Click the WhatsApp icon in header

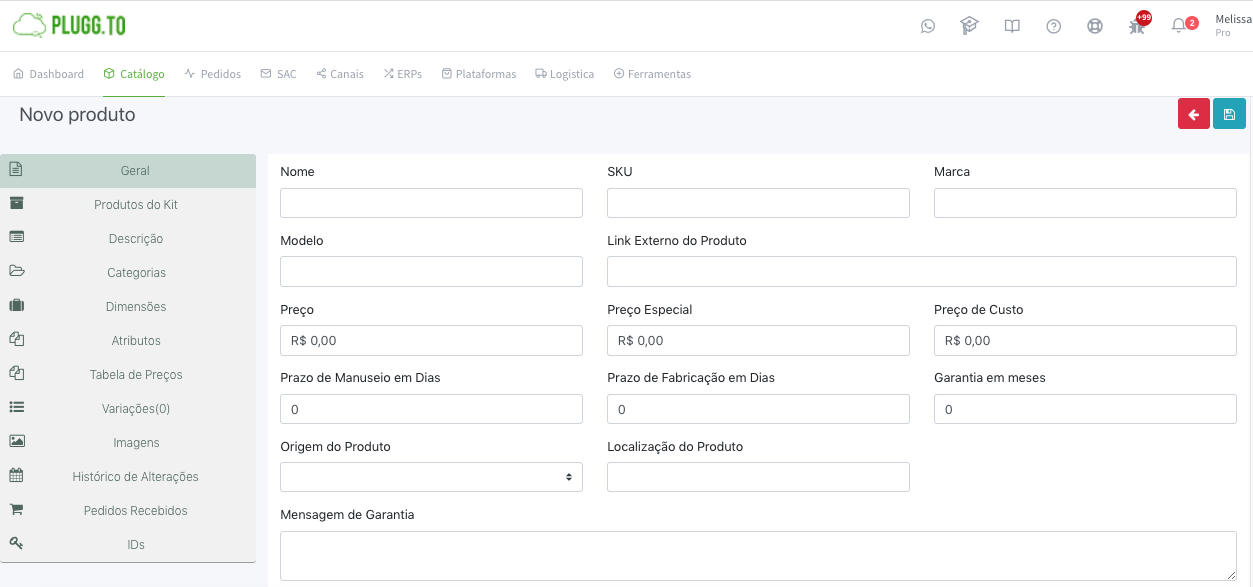(928, 26)
